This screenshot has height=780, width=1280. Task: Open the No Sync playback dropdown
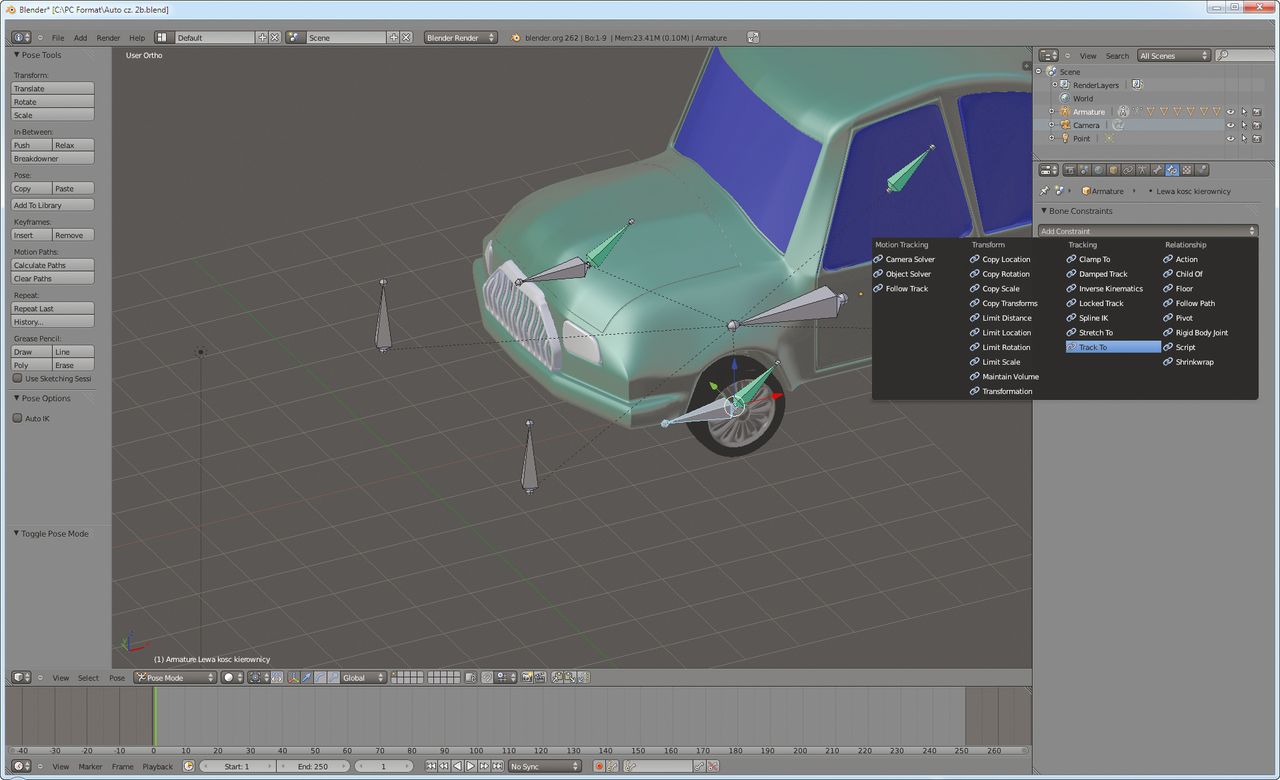tap(545, 766)
